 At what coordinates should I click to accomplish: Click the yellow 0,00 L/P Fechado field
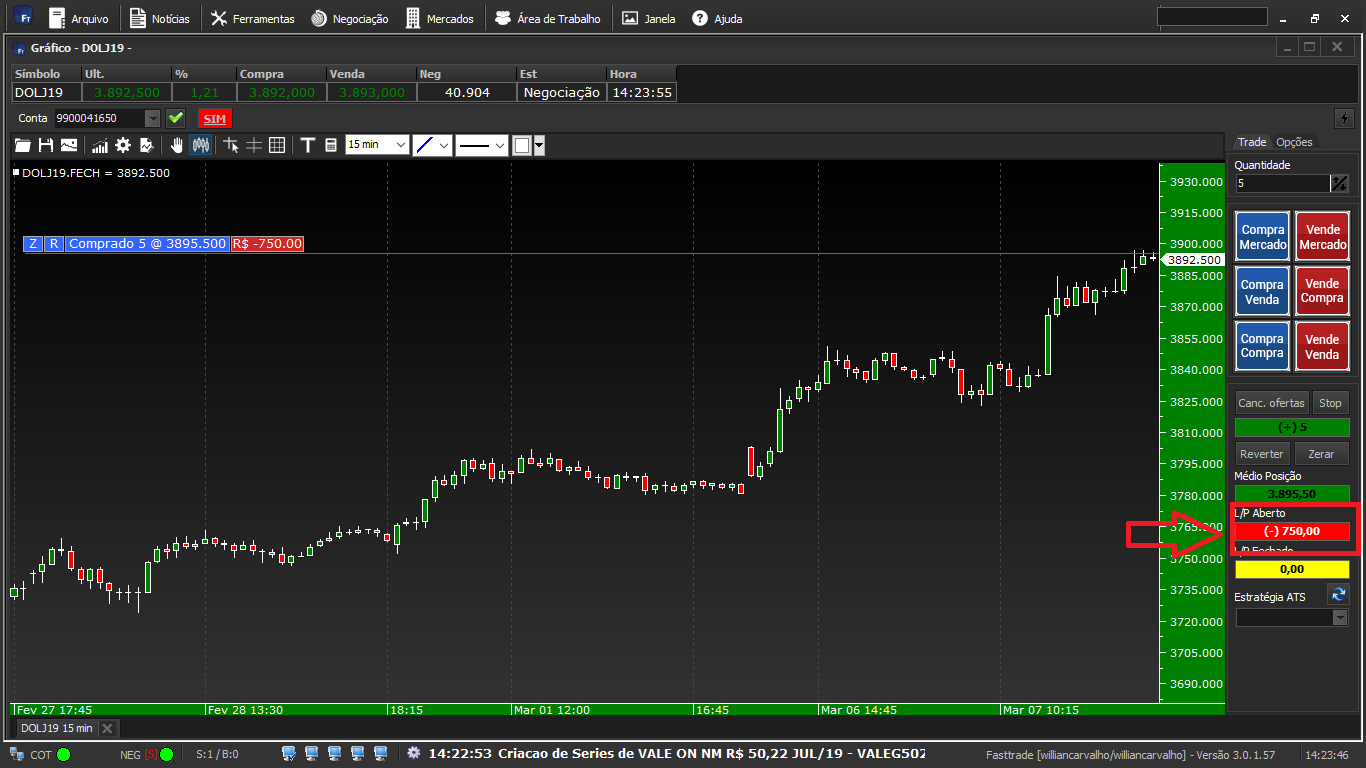1292,569
